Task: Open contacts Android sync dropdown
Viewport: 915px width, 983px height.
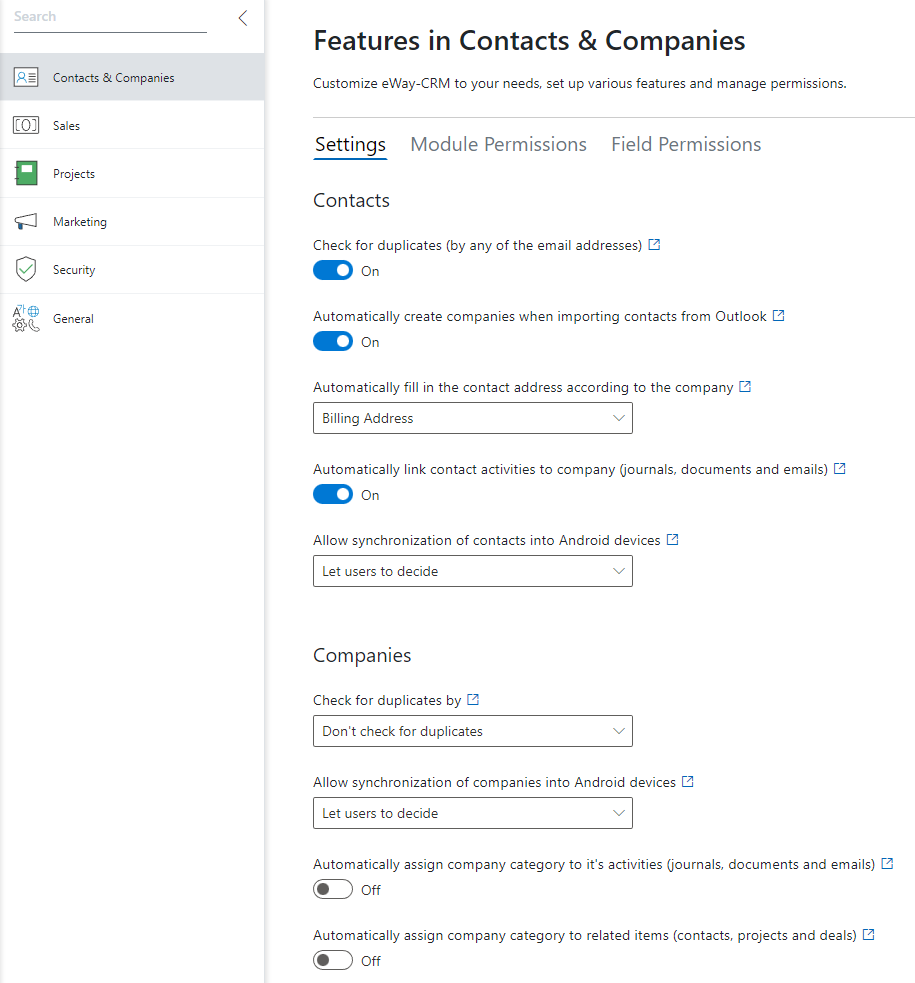Action: pos(473,571)
